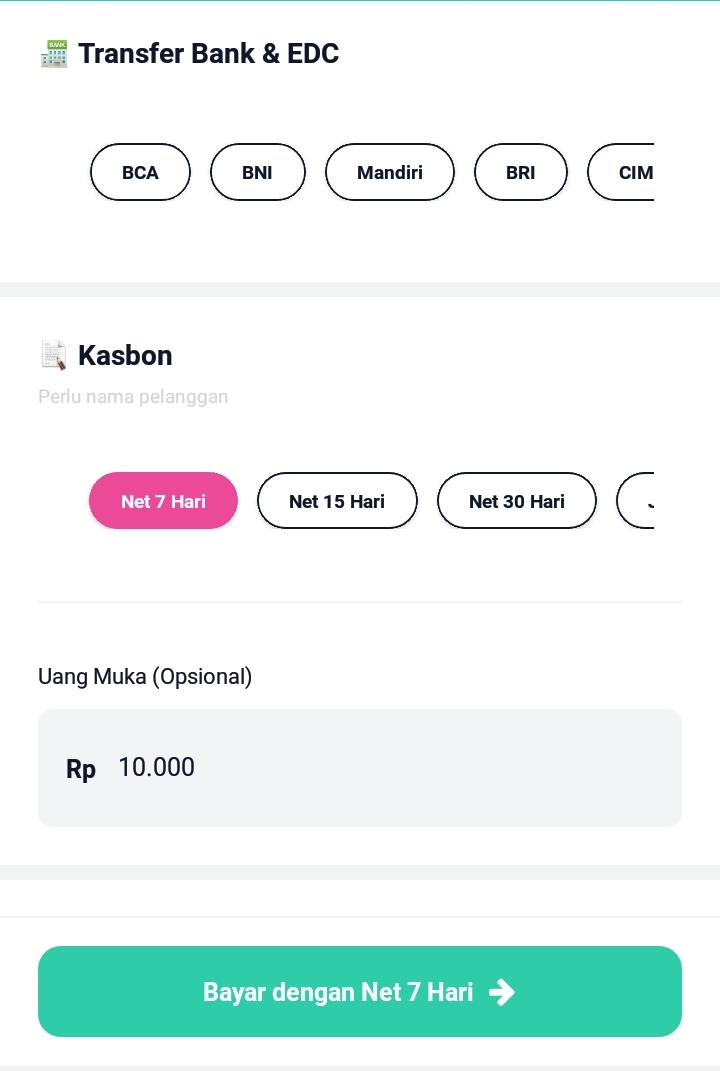Choose Net 30 Hari credit term

(516, 501)
